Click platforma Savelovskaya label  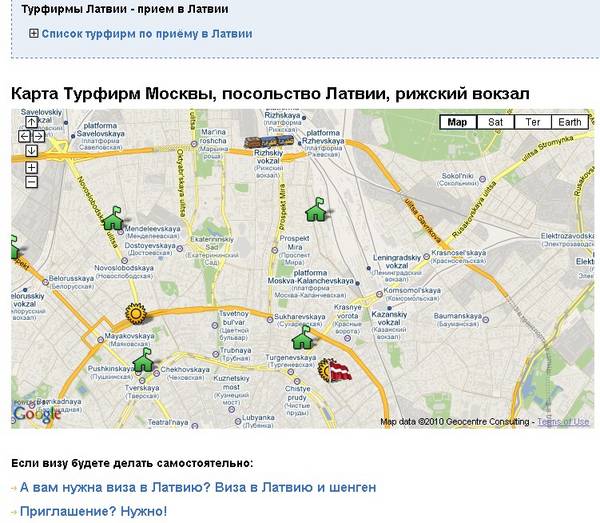[x=100, y=136]
